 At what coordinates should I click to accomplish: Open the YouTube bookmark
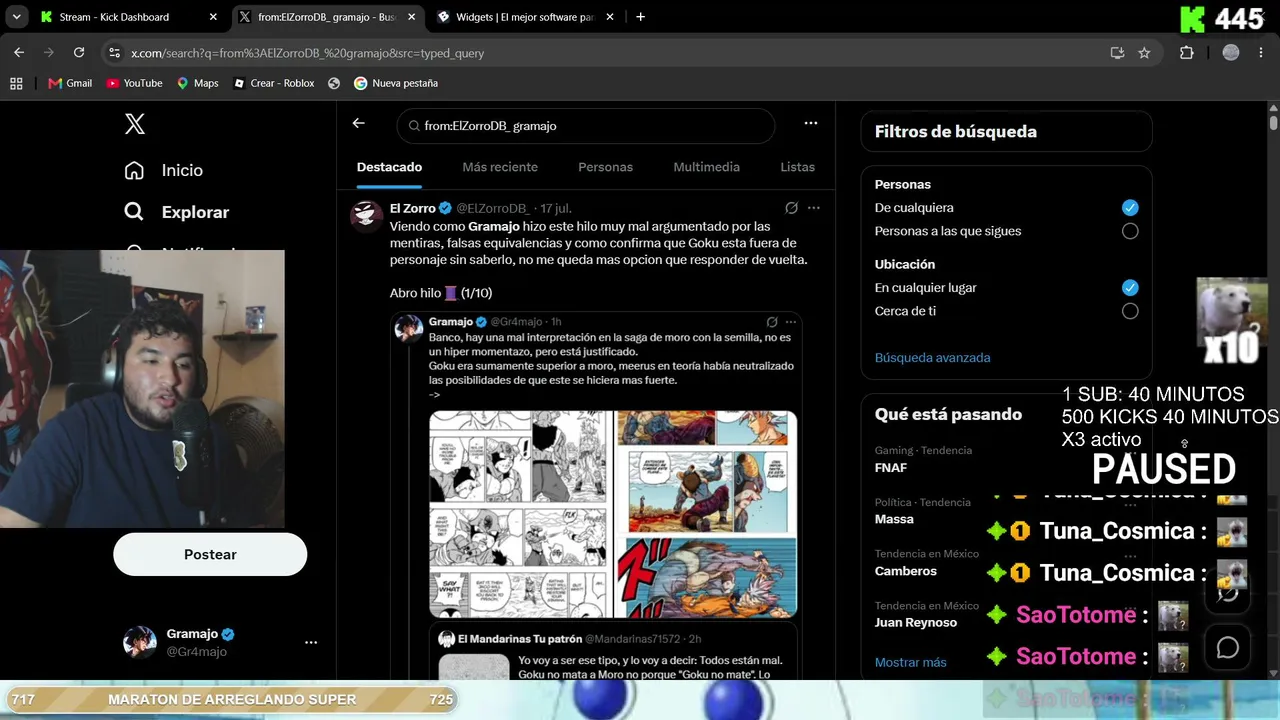click(x=134, y=83)
